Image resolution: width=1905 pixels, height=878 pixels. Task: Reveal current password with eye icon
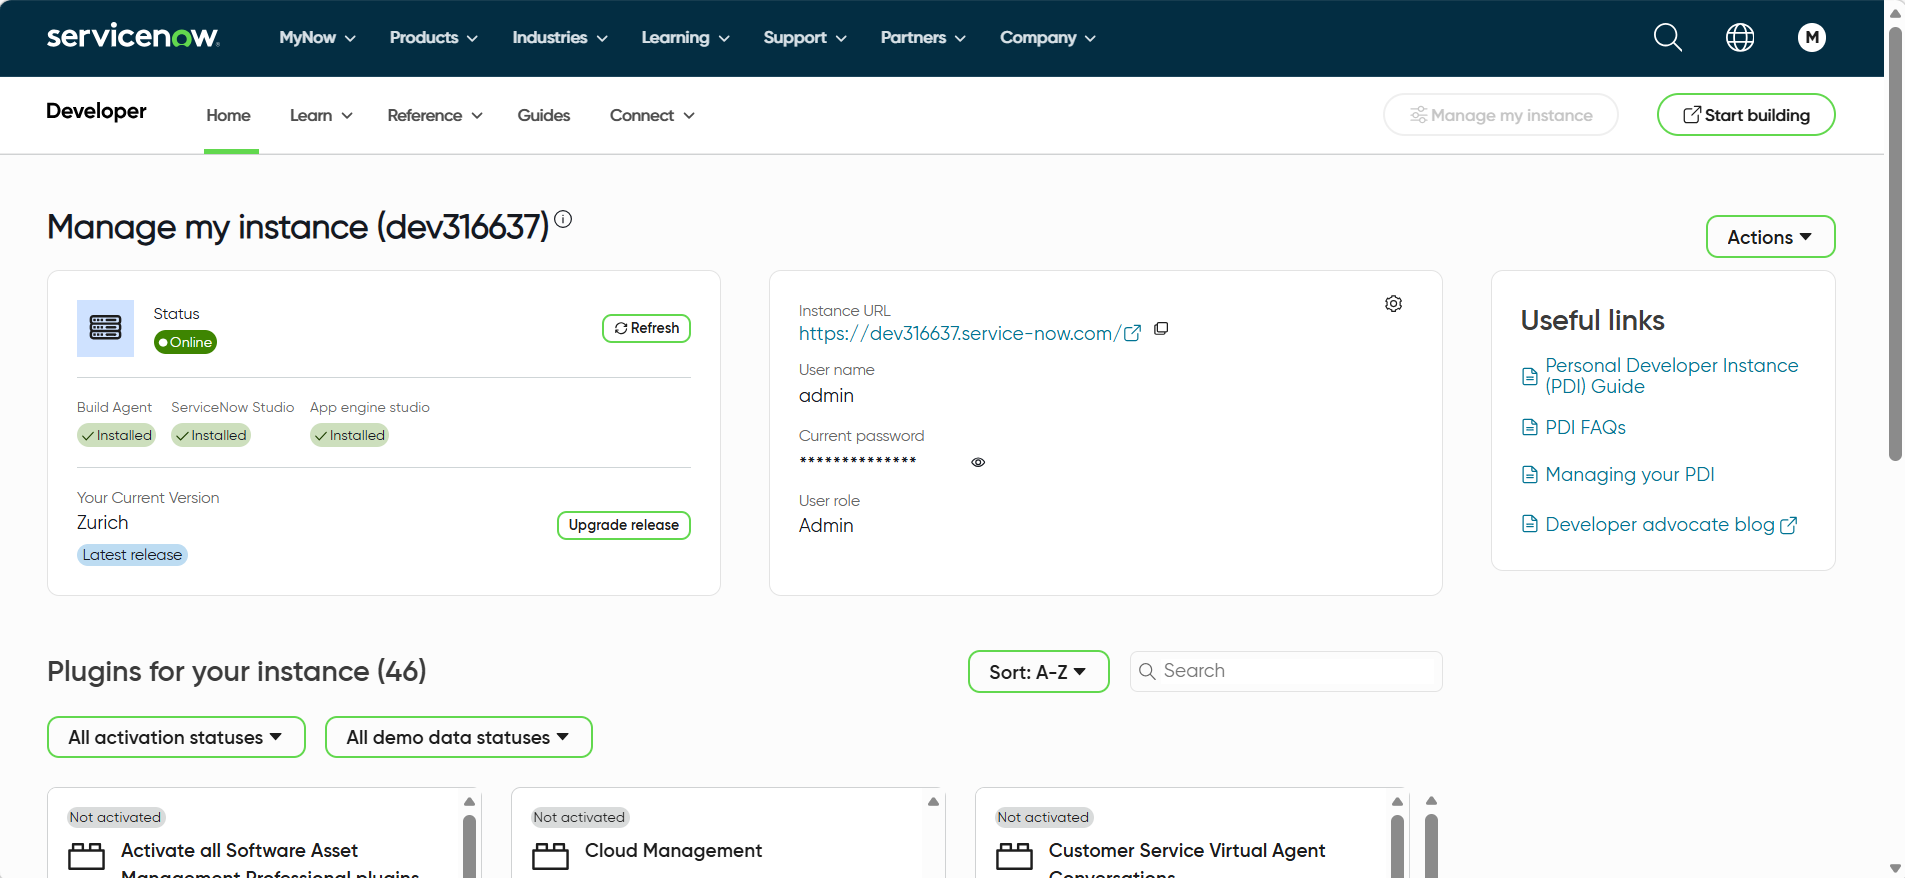coord(978,462)
